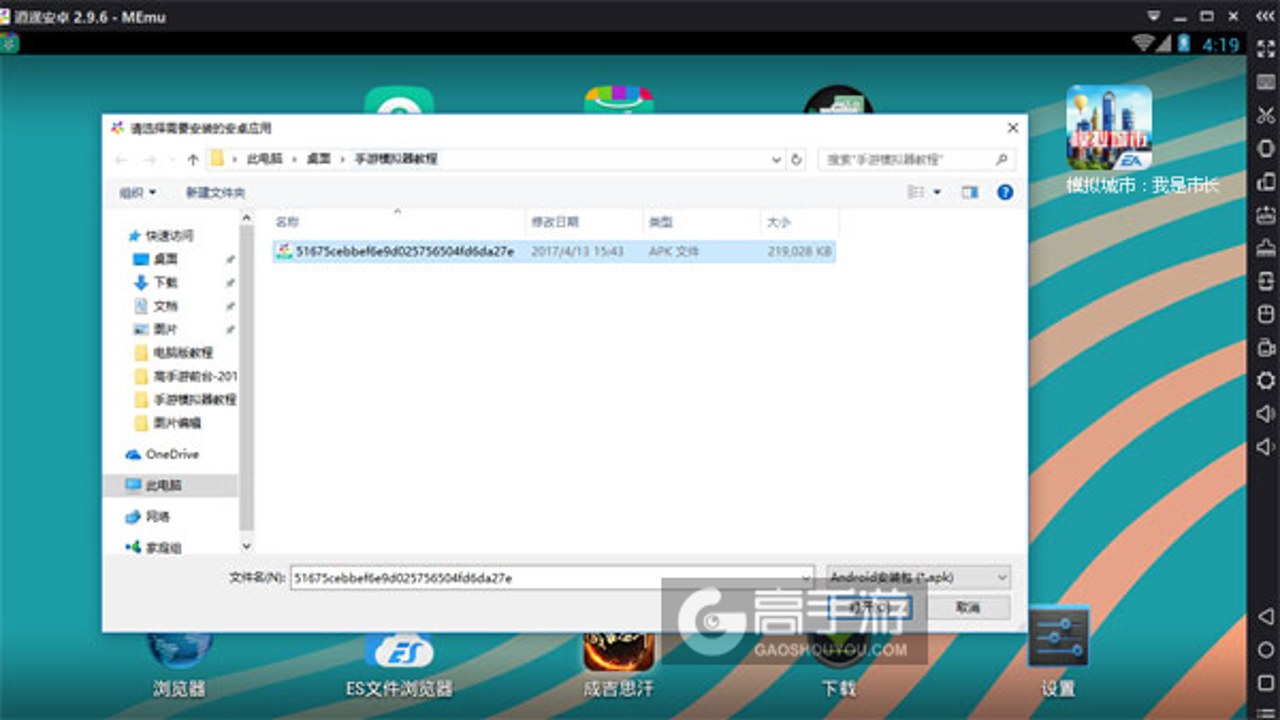Viewport: 1280px width, 720px height.
Task: Open SimCity 模拟城市:我是市长 app icon
Action: coord(1109,127)
